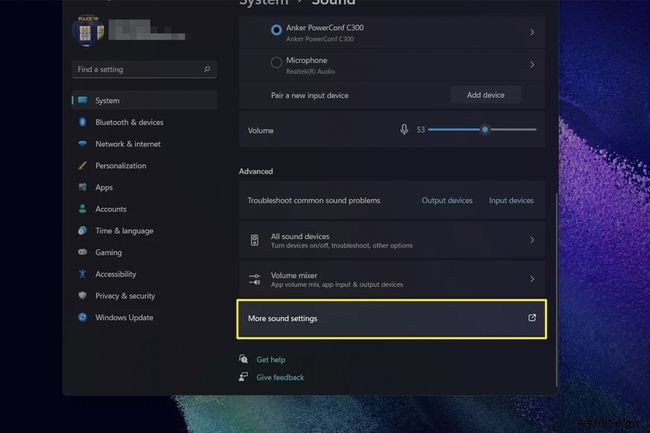Open external link icon for More sound settings

coord(531,318)
